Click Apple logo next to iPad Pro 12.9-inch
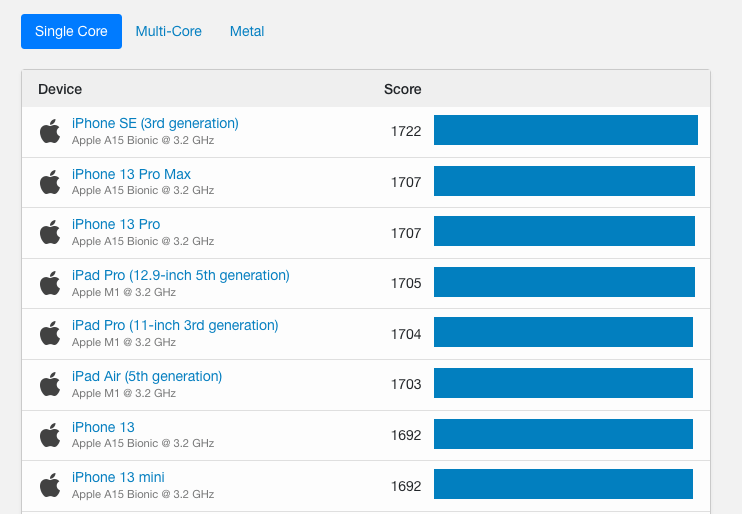 (x=50, y=283)
